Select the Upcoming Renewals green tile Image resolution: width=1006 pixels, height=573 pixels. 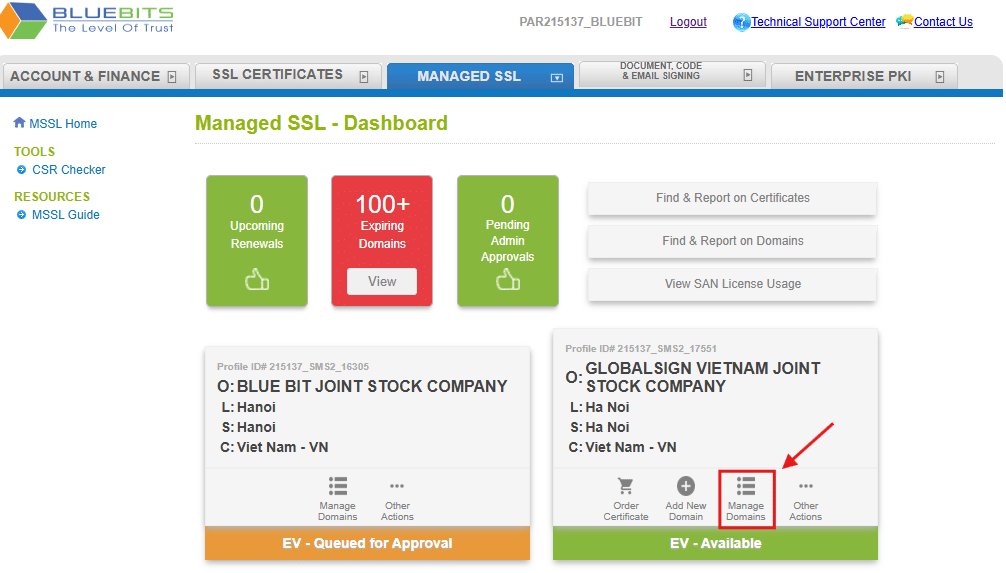(257, 241)
